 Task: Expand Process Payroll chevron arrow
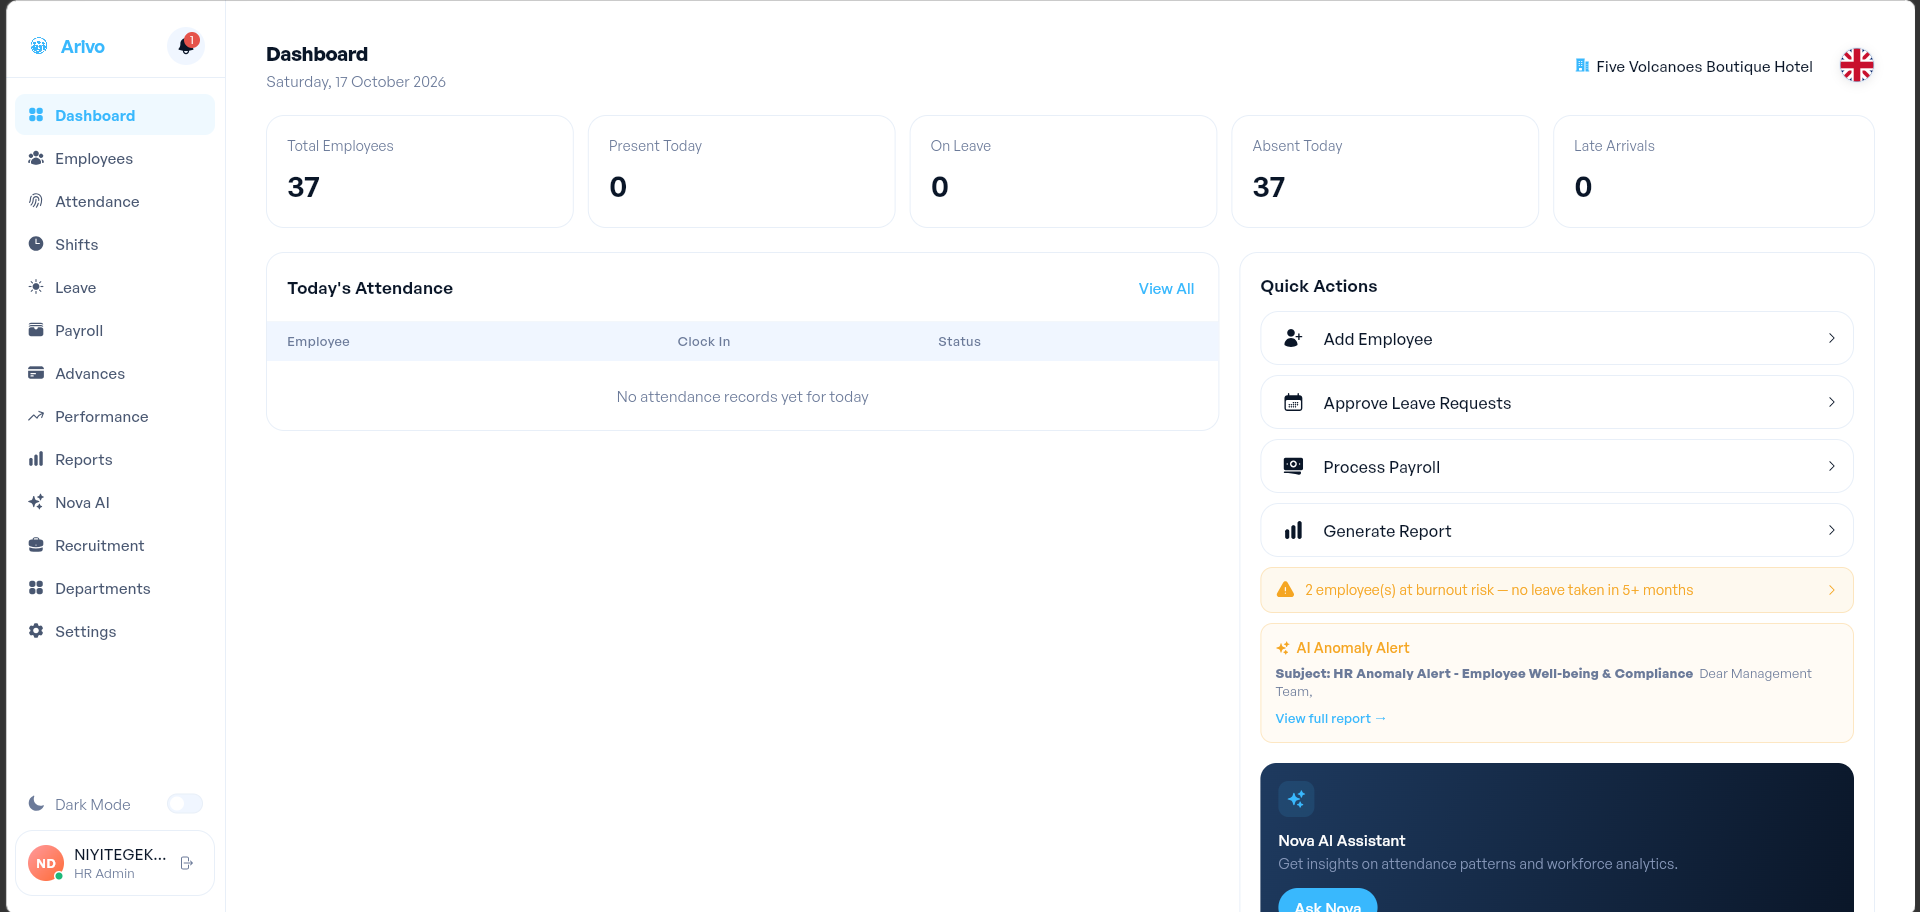click(1832, 466)
